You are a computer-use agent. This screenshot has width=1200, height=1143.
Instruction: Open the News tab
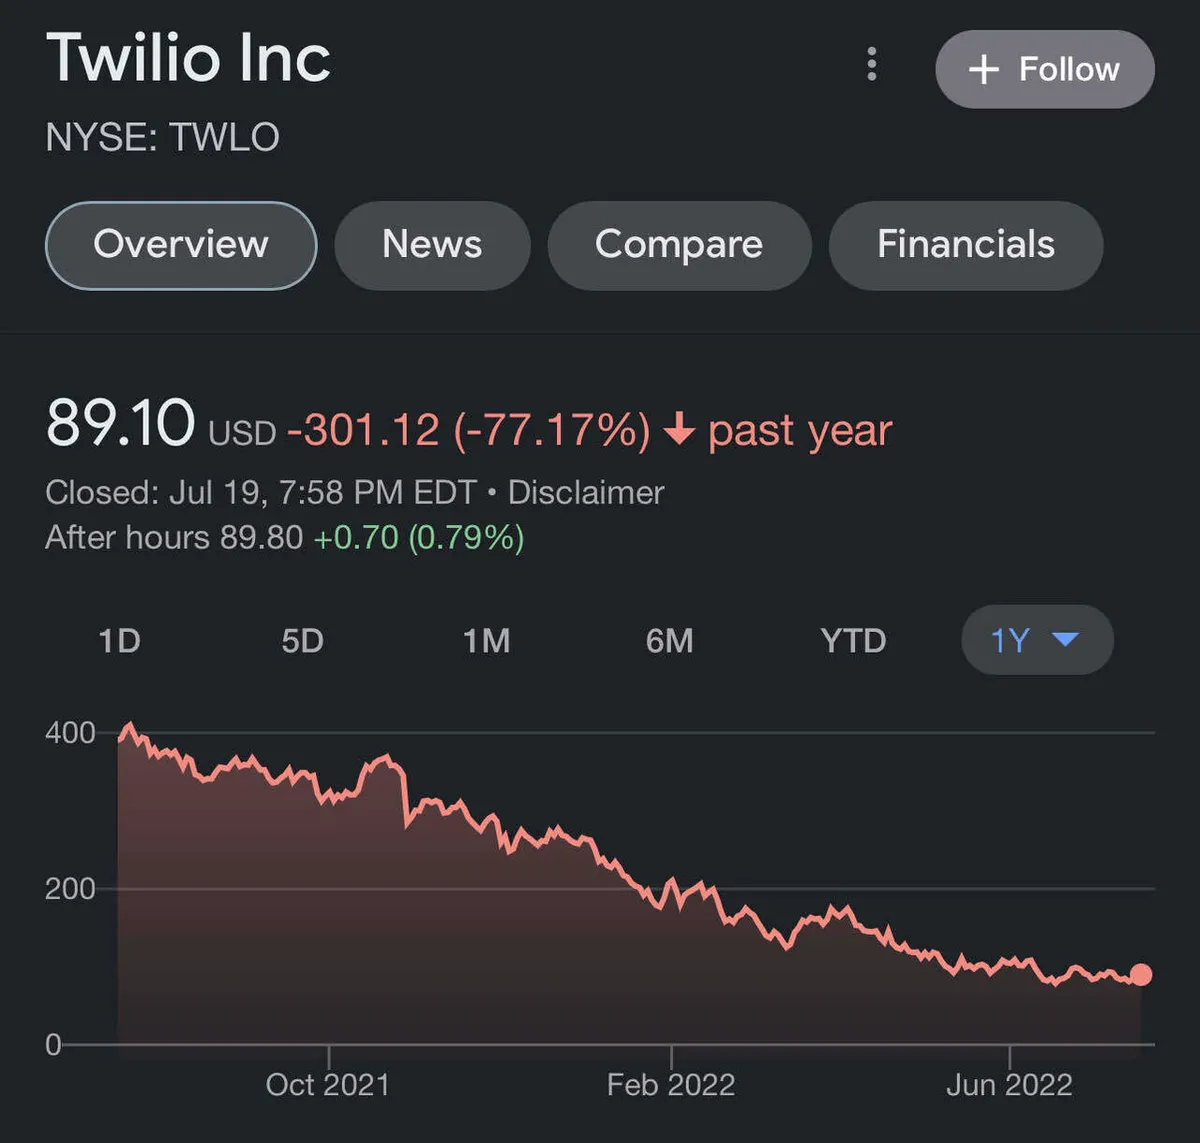click(x=432, y=245)
